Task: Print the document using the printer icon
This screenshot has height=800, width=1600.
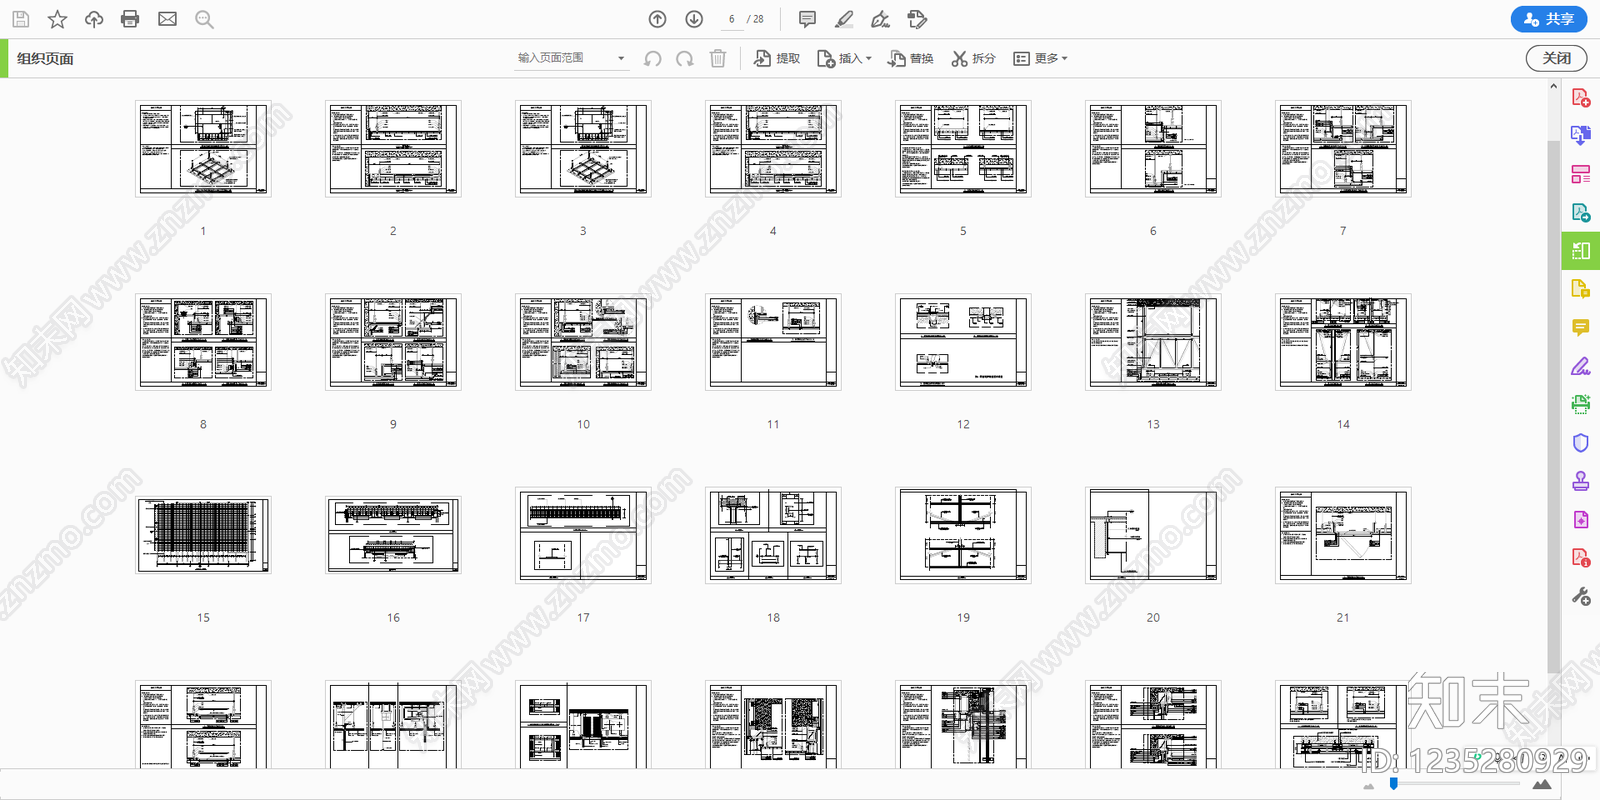Action: tap(130, 19)
